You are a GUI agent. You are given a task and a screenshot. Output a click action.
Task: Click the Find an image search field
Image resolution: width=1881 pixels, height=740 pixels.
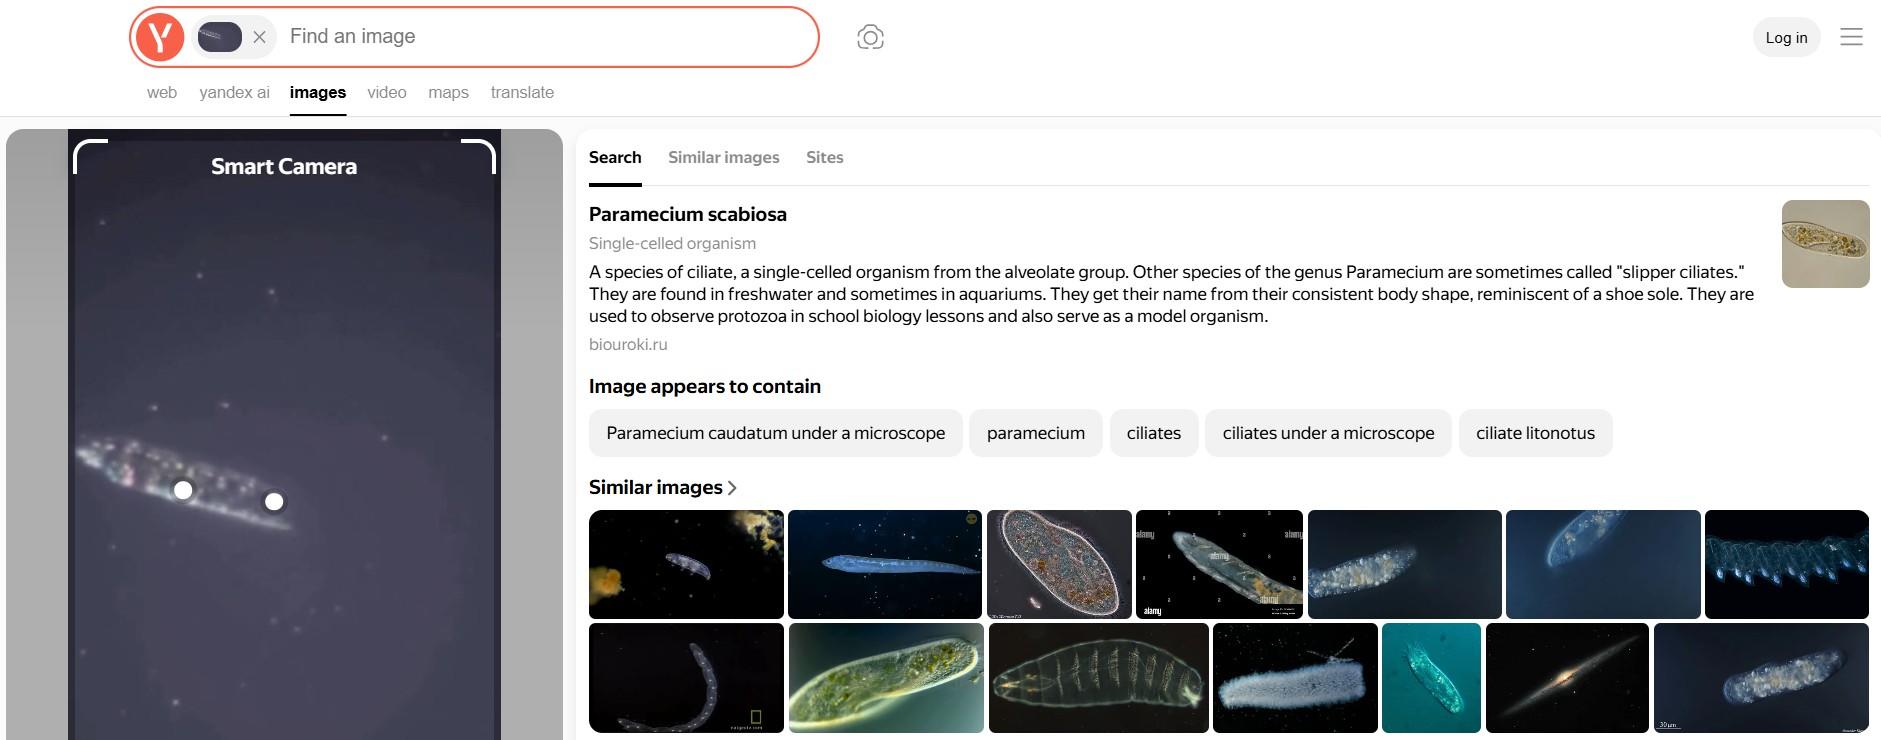point(540,37)
